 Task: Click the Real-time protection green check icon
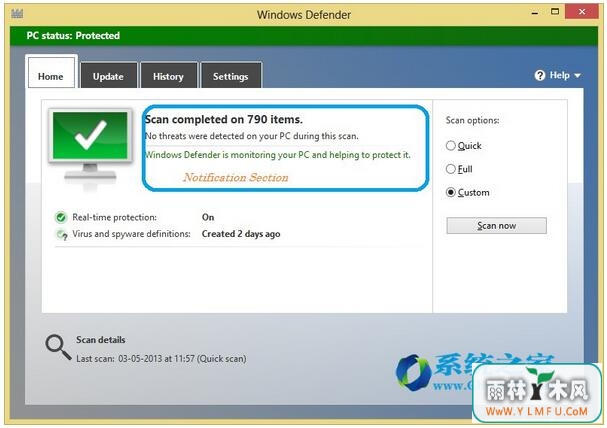(61, 217)
